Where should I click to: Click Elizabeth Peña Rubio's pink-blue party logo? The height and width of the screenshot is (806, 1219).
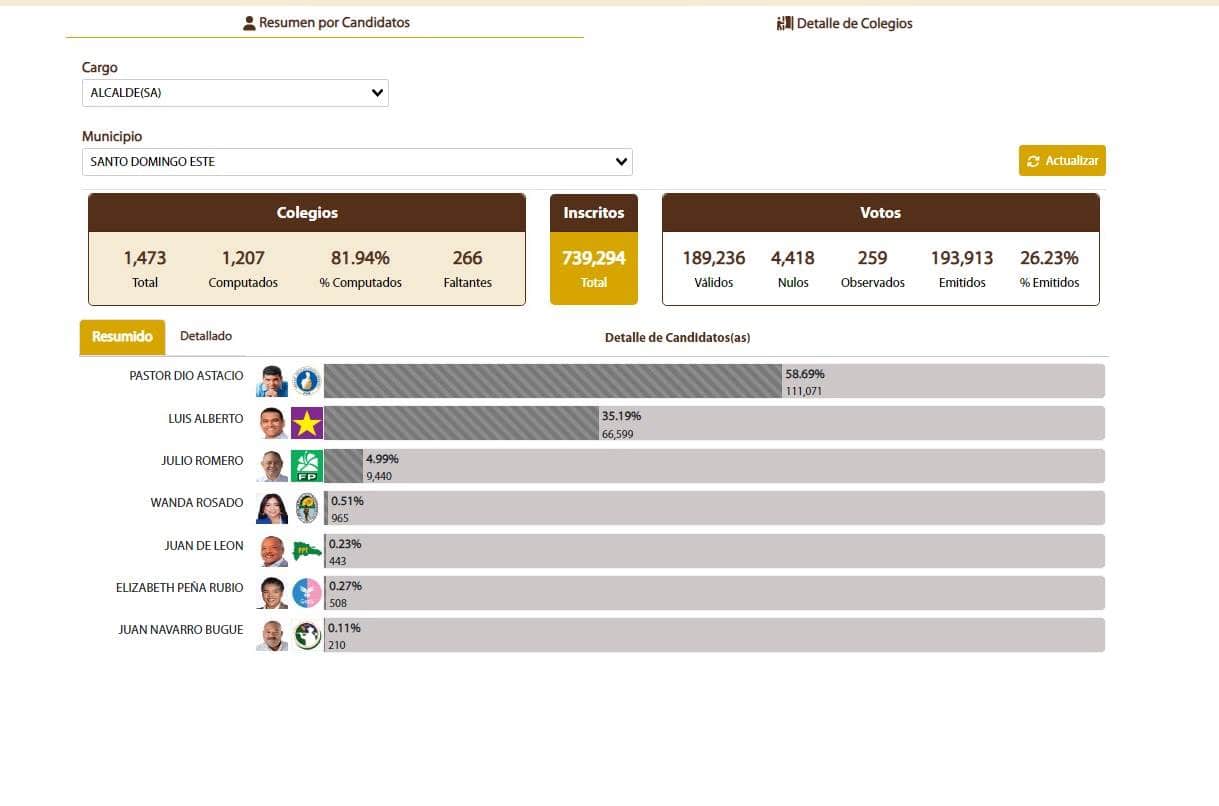click(307, 593)
